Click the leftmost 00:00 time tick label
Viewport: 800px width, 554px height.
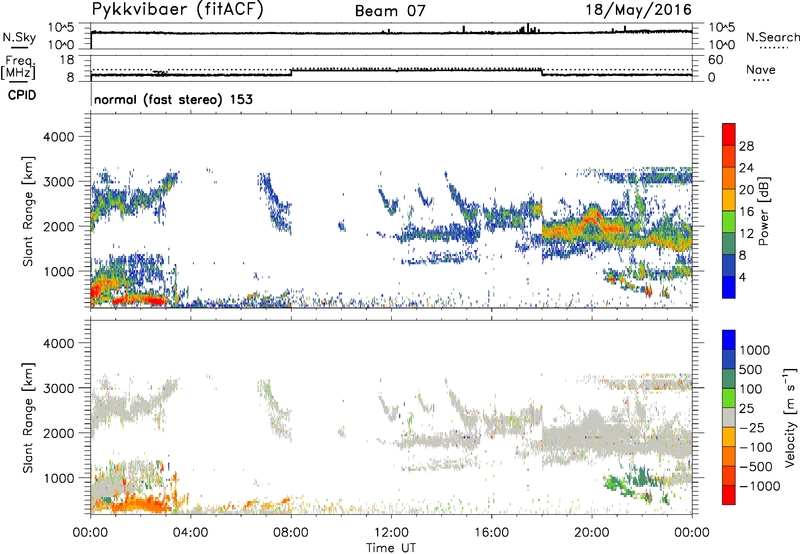90,533
